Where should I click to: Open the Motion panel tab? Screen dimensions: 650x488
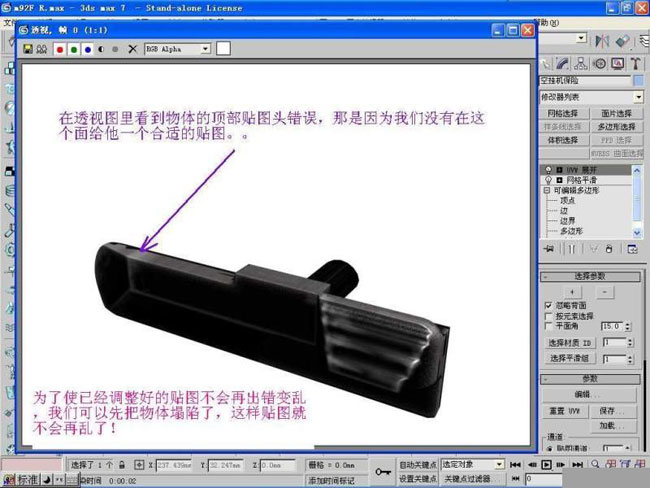(599, 63)
